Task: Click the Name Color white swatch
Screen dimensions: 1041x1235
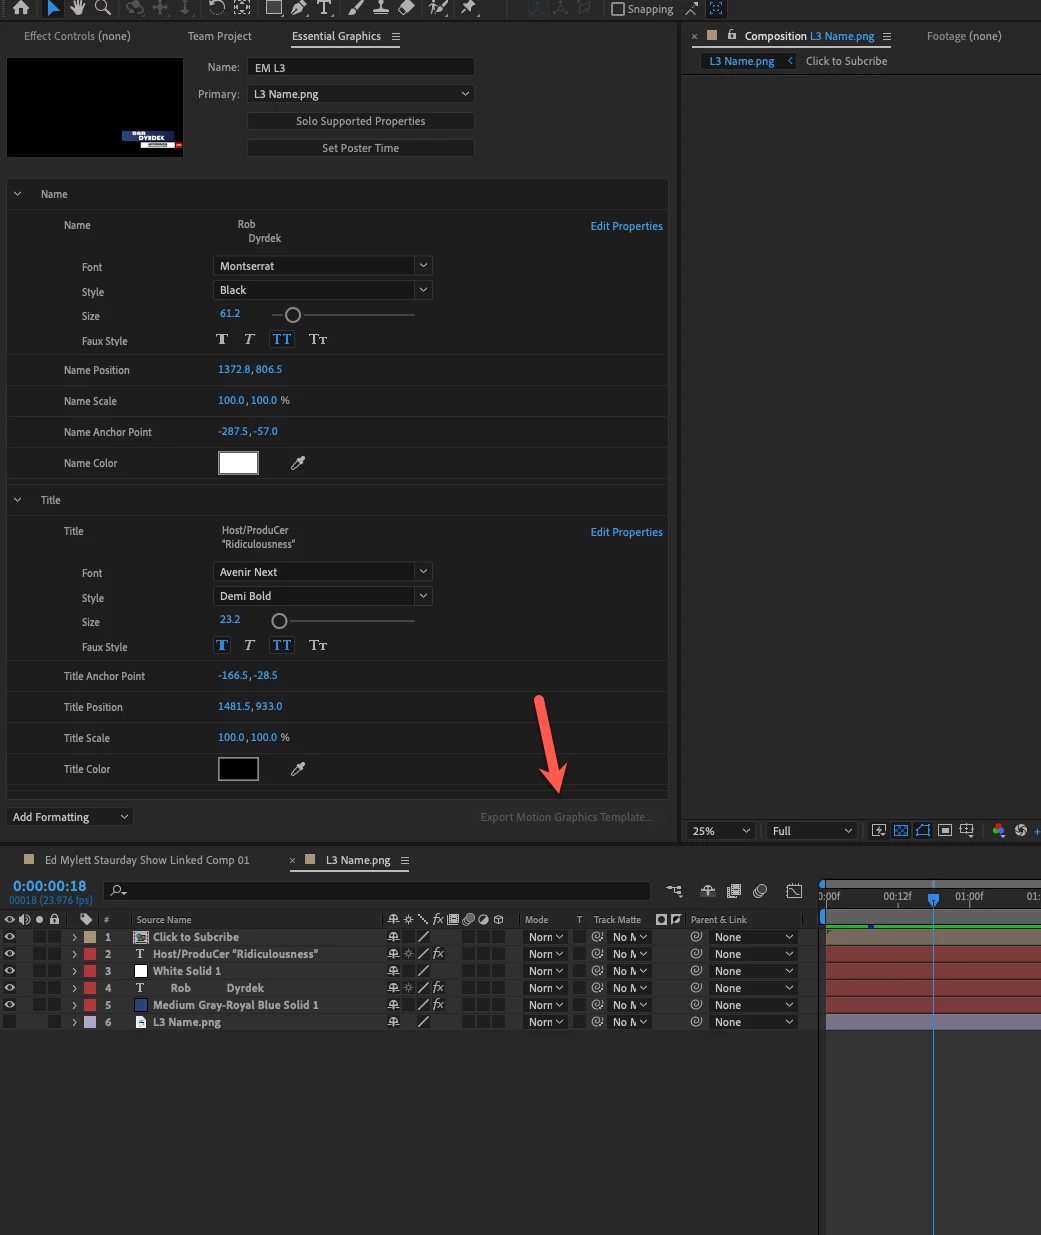Action: 238,463
